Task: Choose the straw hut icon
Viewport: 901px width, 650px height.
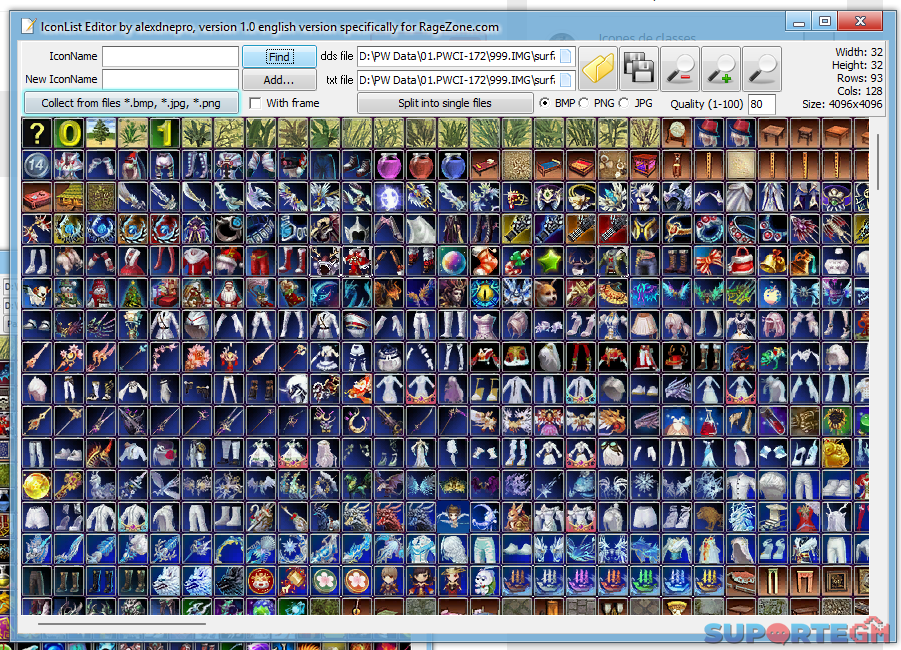Action: [x=69, y=197]
